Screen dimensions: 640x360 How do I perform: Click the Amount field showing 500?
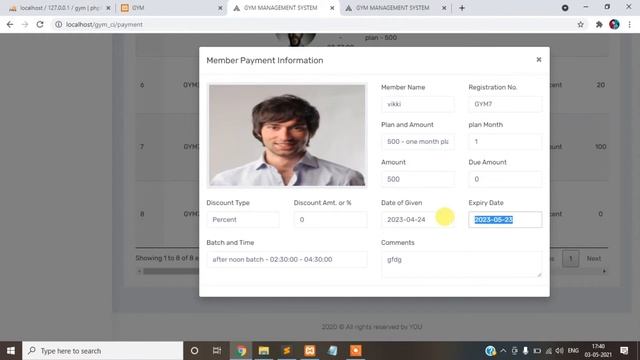coord(418,179)
